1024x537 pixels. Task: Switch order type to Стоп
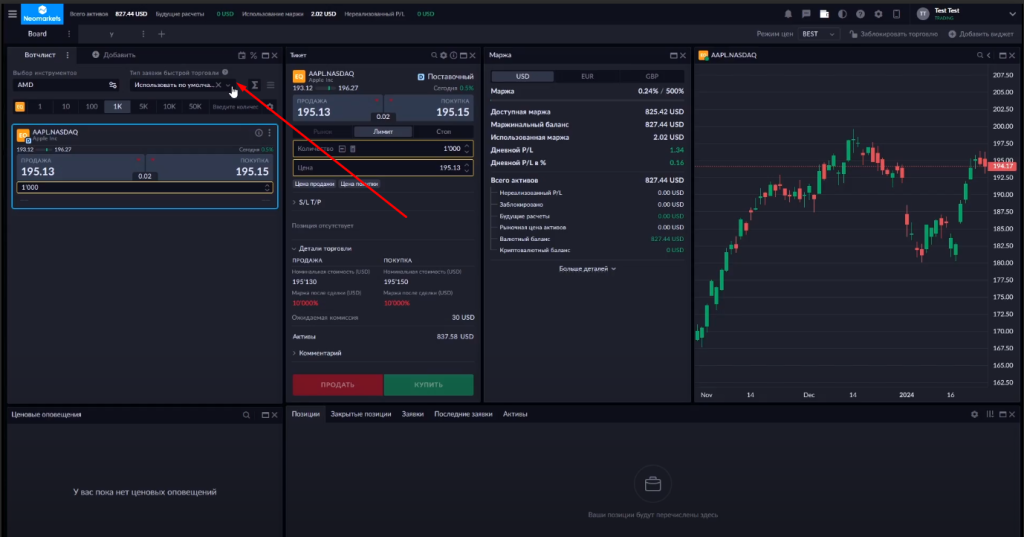[443, 132]
